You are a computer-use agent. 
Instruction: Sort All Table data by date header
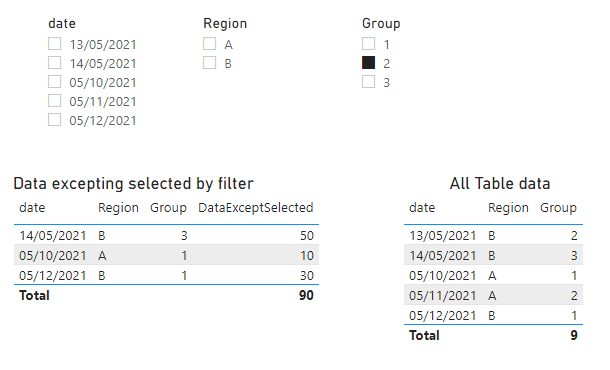click(x=422, y=208)
